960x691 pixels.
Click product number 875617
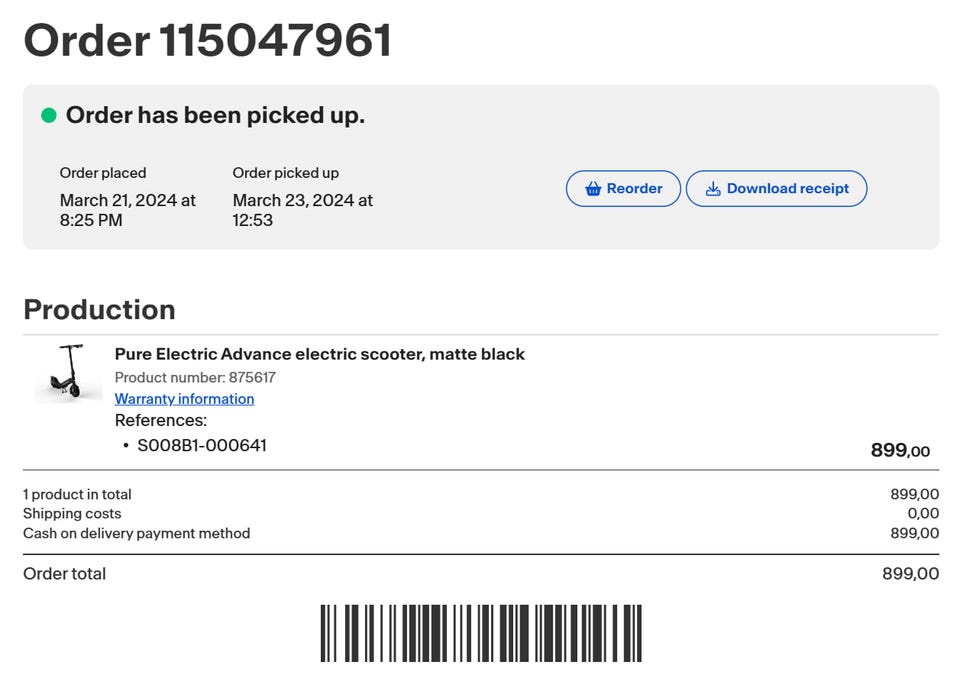[x=195, y=378]
